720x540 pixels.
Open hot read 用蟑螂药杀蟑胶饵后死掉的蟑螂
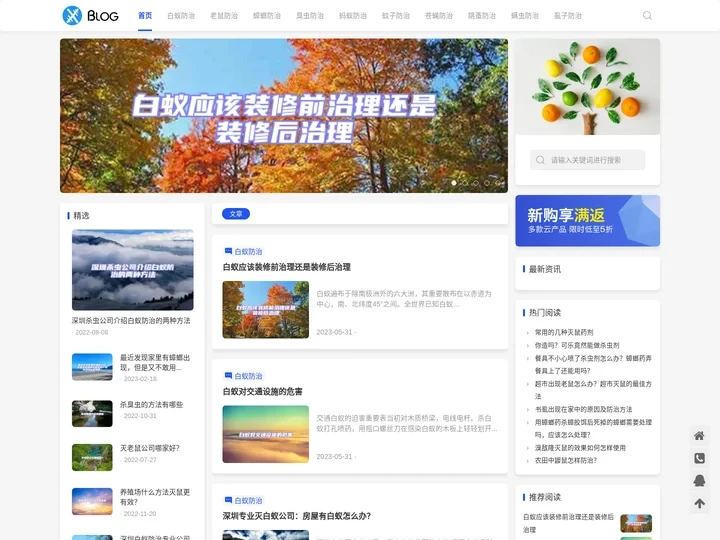(x=593, y=428)
